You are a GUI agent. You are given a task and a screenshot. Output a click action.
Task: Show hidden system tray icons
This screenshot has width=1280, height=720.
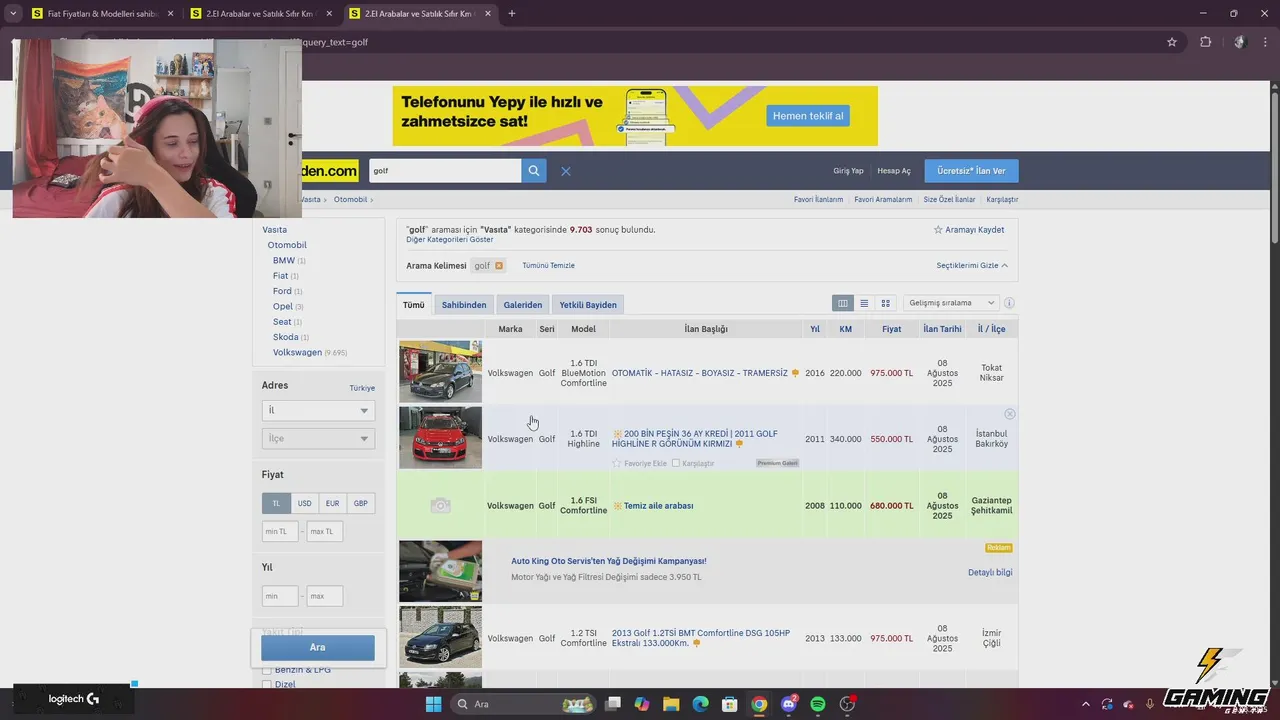point(1084,704)
